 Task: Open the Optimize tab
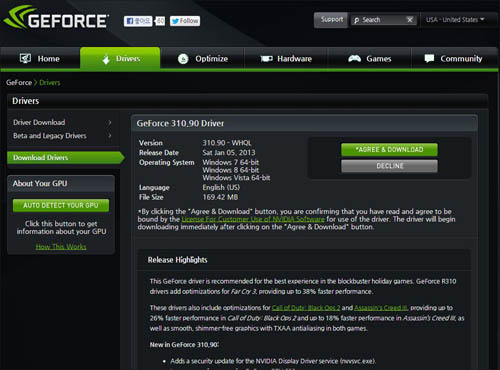coord(202,59)
